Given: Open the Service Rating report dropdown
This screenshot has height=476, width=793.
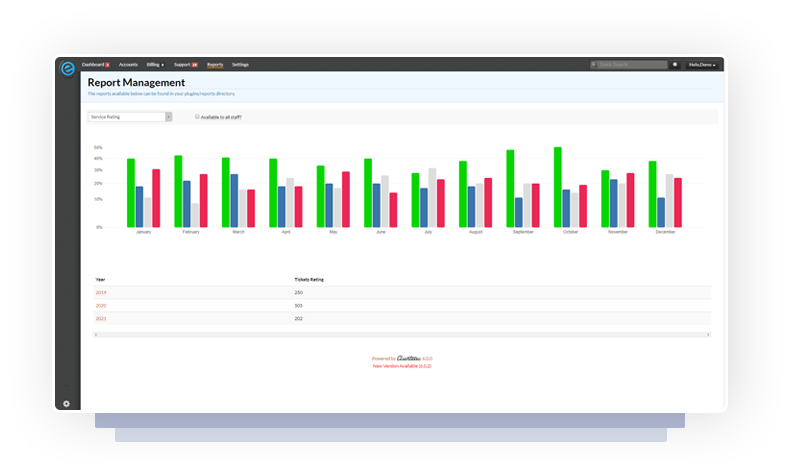Looking at the screenshot, I should pos(130,117).
